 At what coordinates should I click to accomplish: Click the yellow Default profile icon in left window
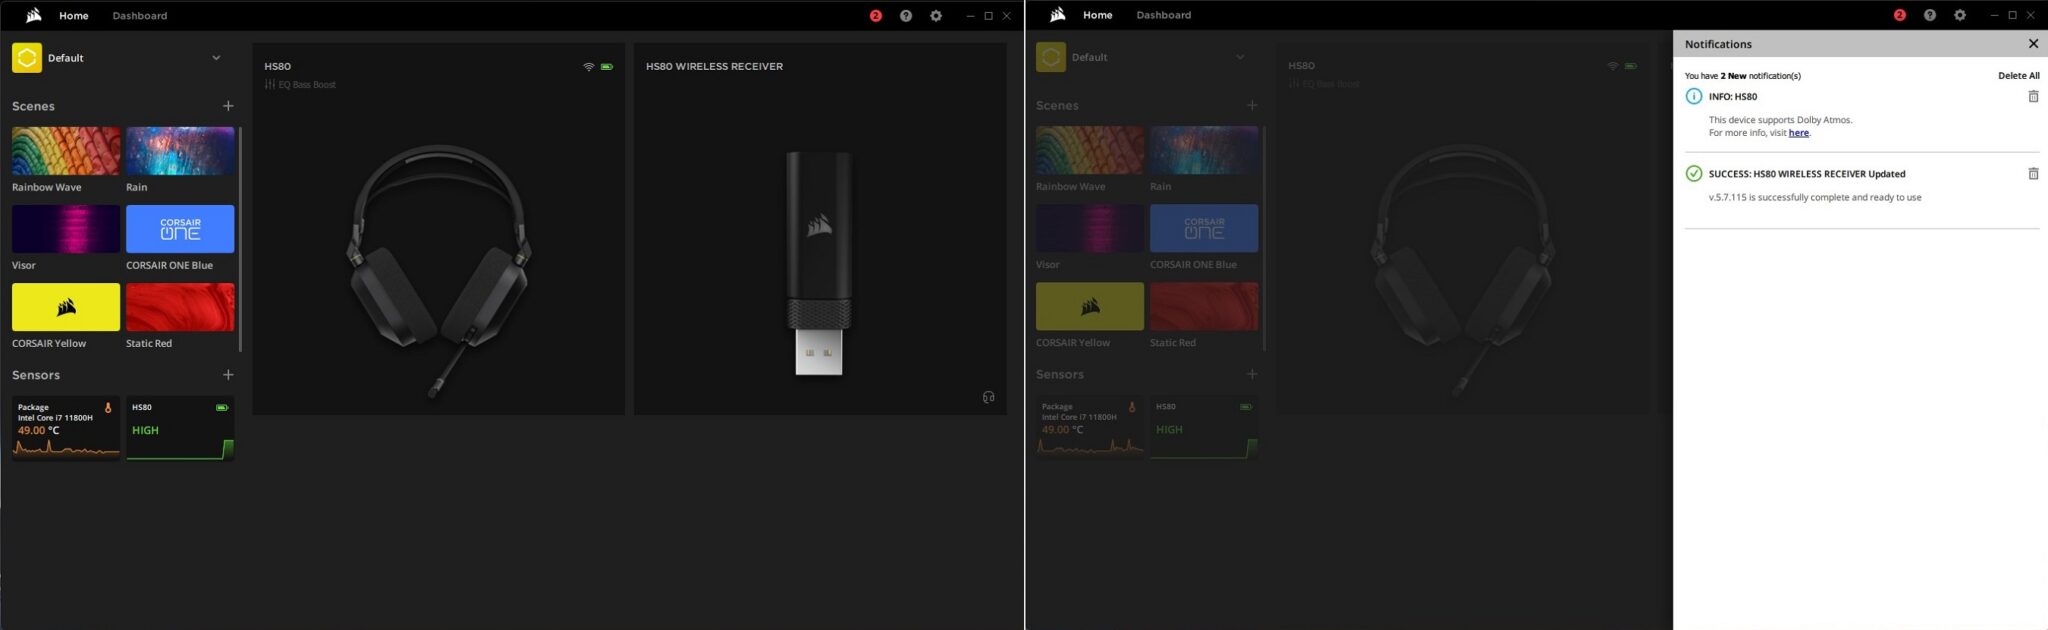pos(27,58)
